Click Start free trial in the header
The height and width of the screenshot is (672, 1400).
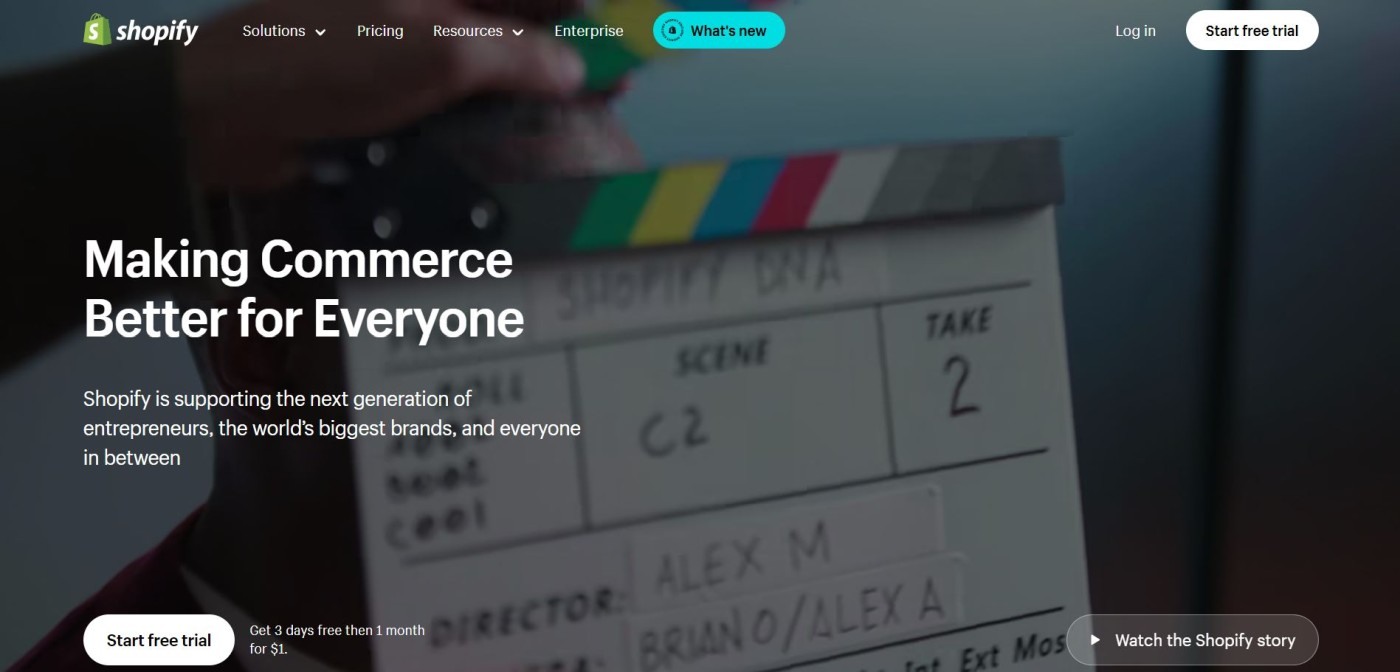(x=1252, y=31)
